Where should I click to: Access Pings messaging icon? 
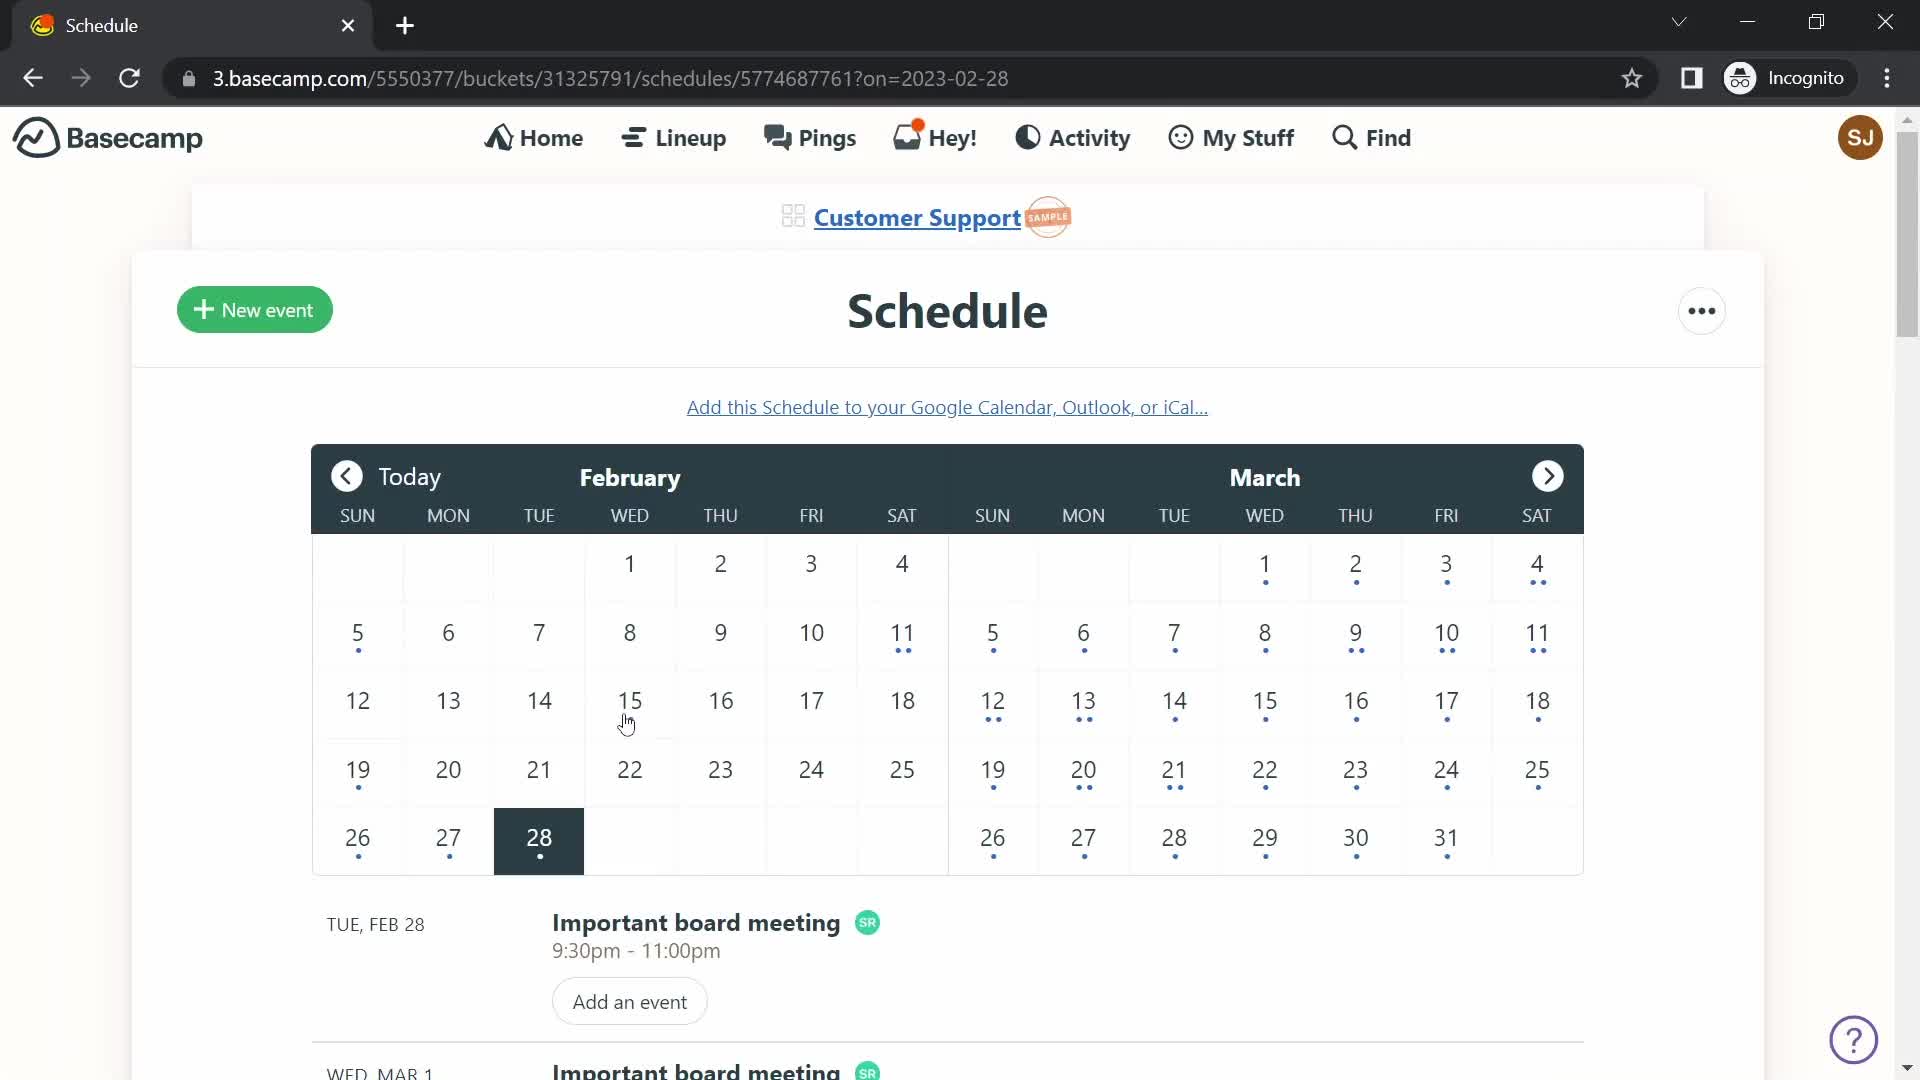(778, 137)
